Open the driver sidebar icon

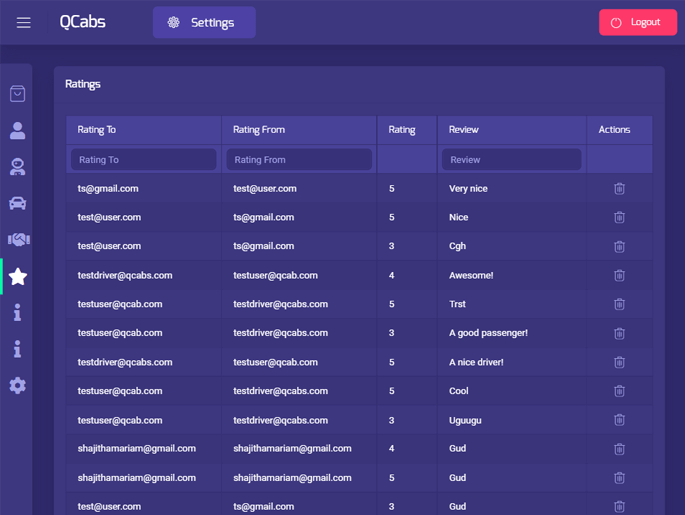point(17,166)
